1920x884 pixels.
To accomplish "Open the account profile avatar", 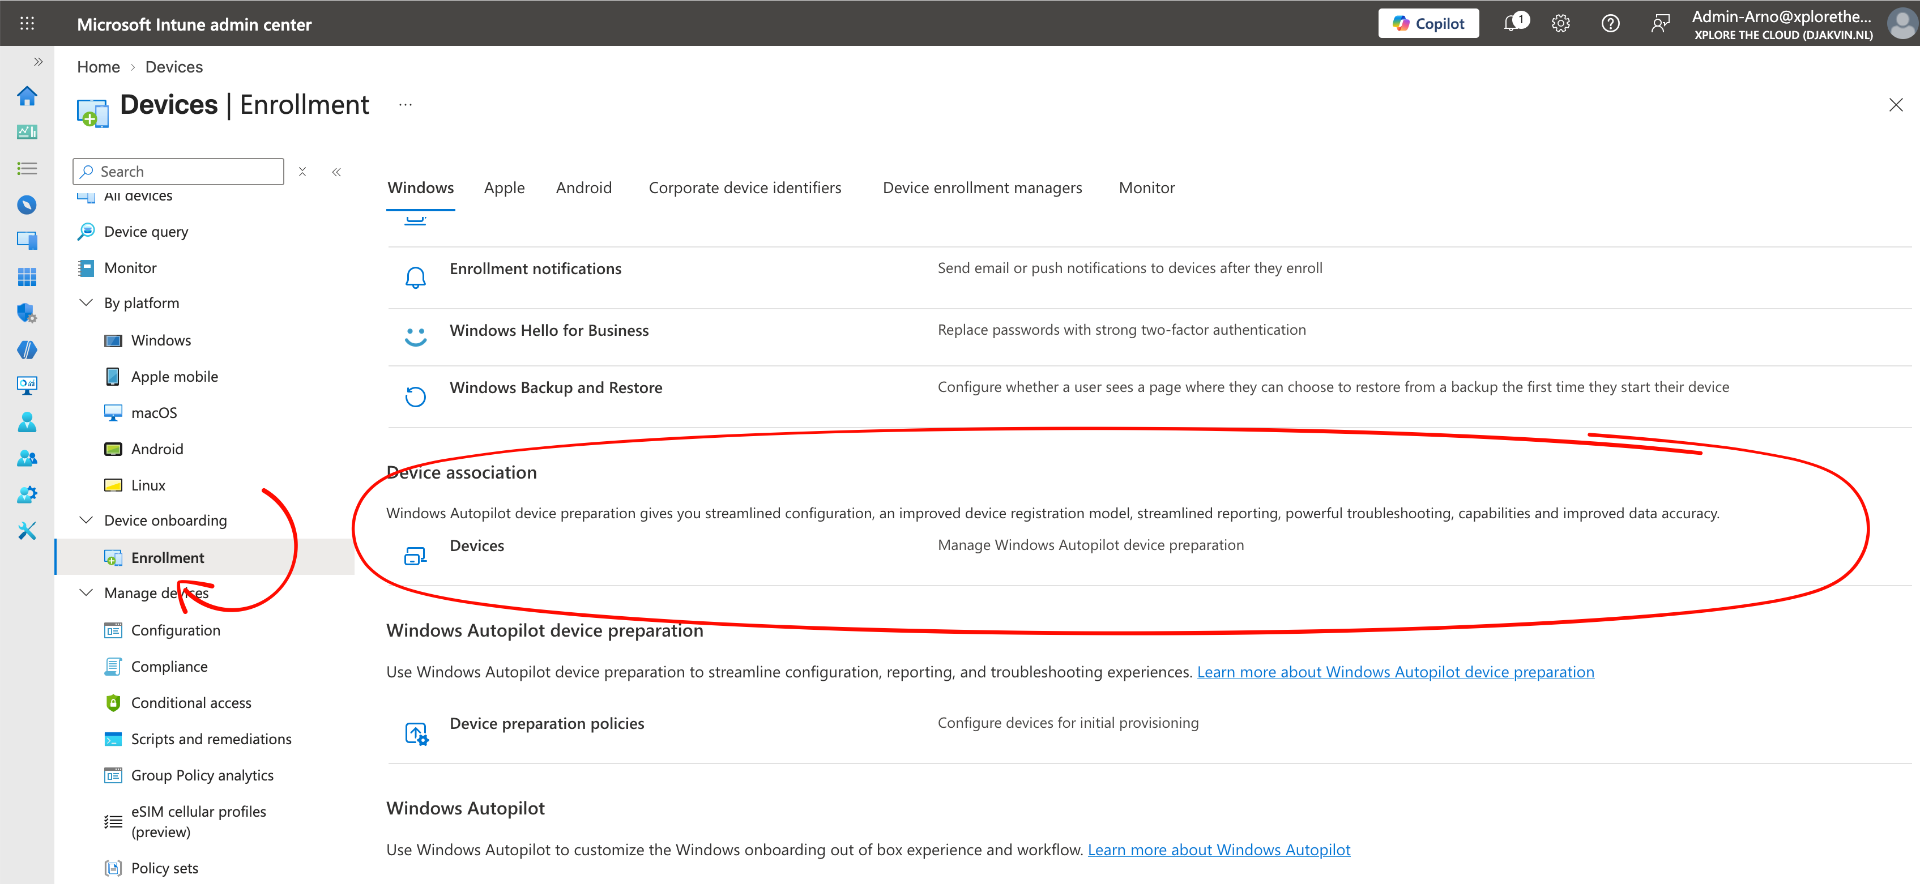I will 1902,23.
